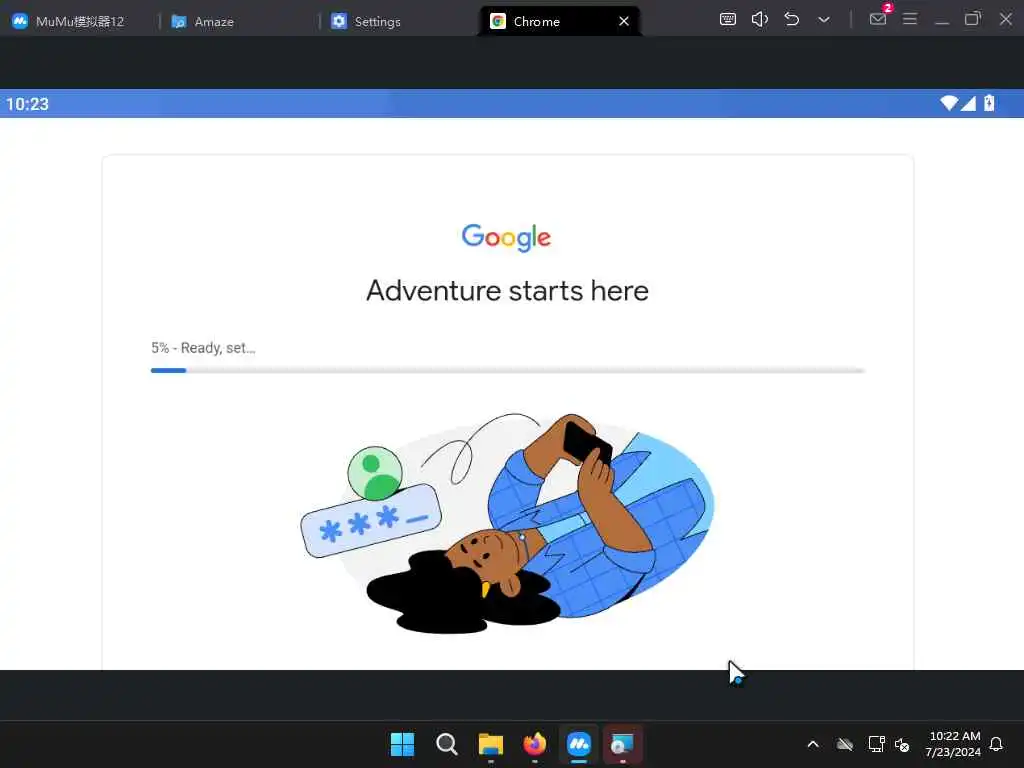The width and height of the screenshot is (1024, 768).
Task: Restore down the MuMu emulator window
Action: click(x=973, y=19)
